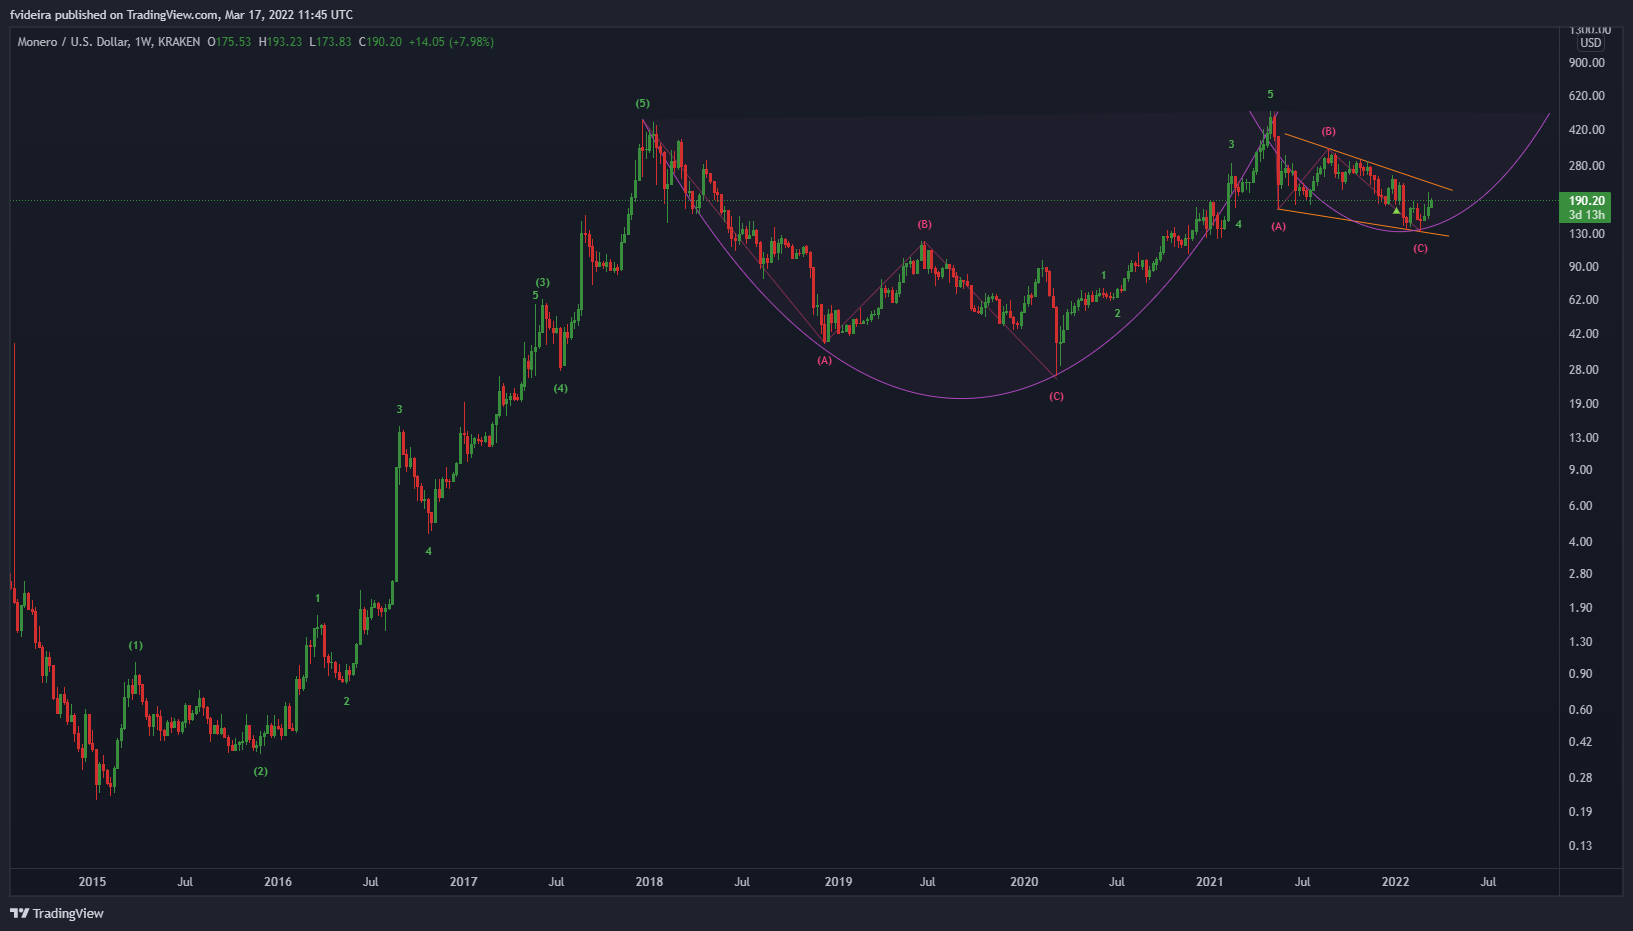The height and width of the screenshot is (931, 1633).
Task: Click the '1.90' price axis label
Action: 1581,608
